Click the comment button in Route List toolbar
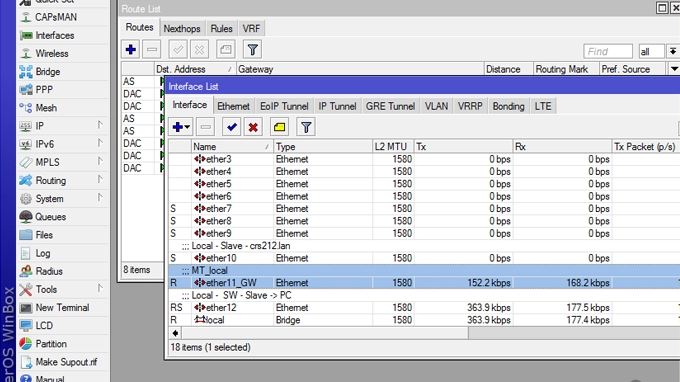 point(226,49)
